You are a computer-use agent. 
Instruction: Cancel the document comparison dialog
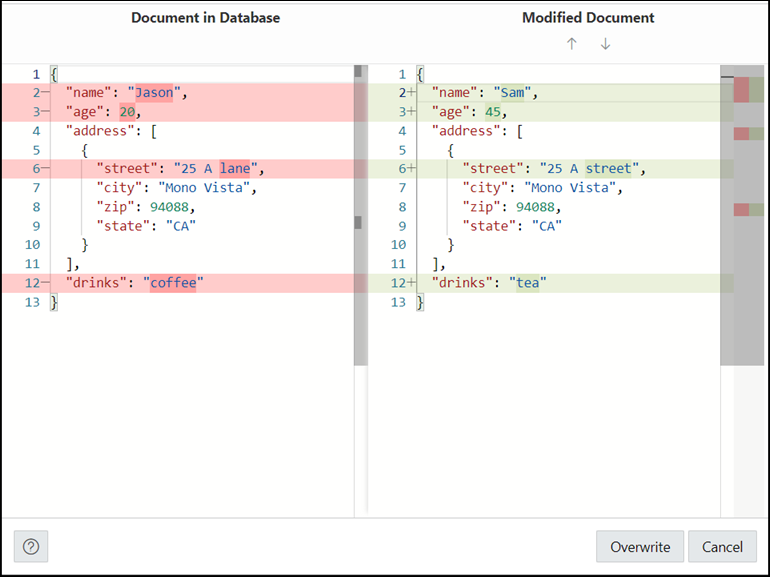tap(722, 546)
